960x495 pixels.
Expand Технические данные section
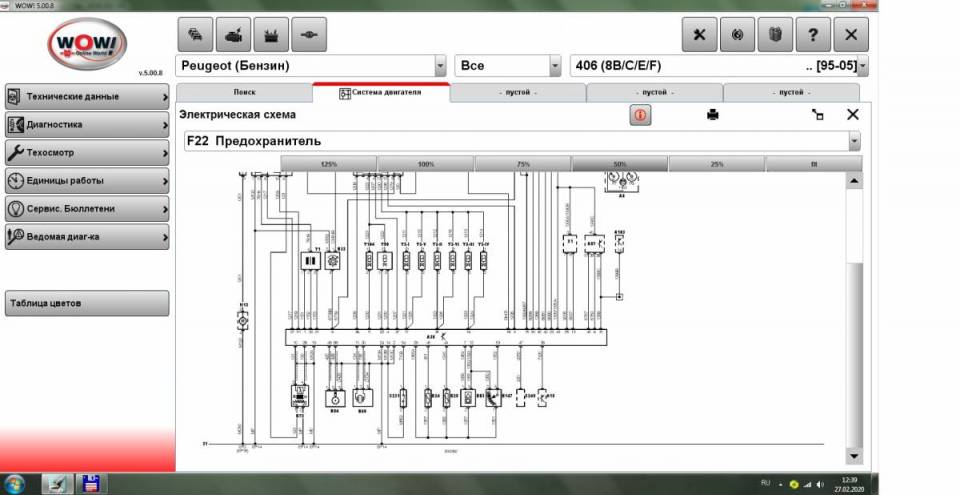pos(86,97)
